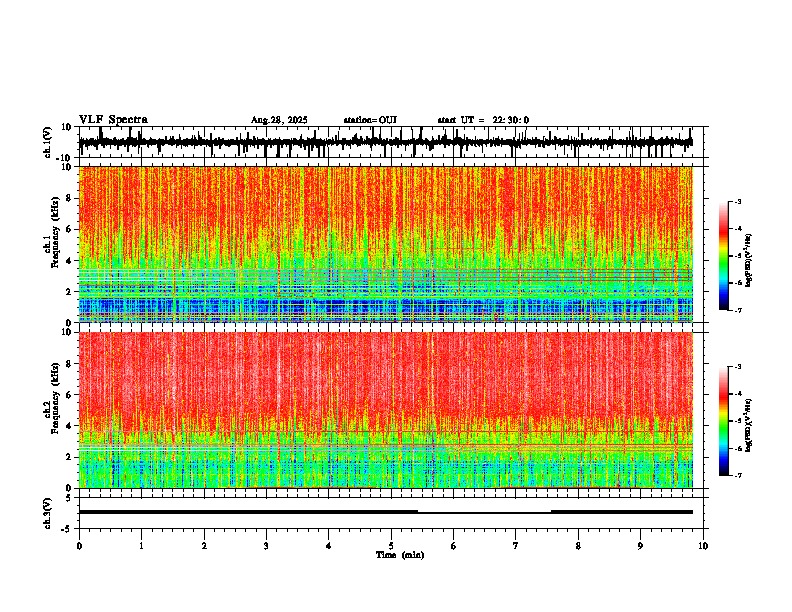Click the "5" tick on ch.3(V) axis
The height and width of the screenshot is (612, 792).
click(x=70, y=498)
